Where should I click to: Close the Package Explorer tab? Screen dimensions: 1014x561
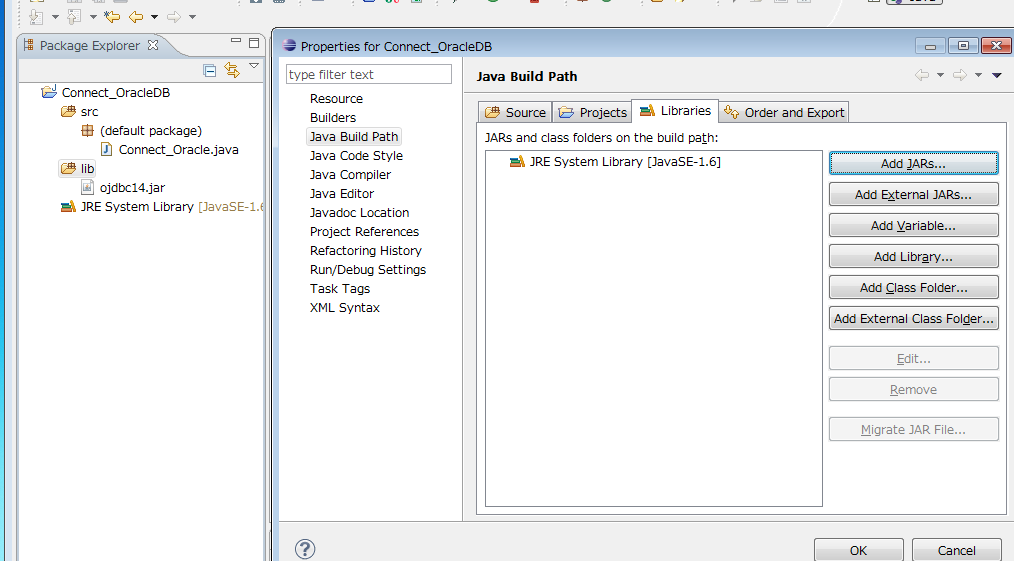(153, 45)
